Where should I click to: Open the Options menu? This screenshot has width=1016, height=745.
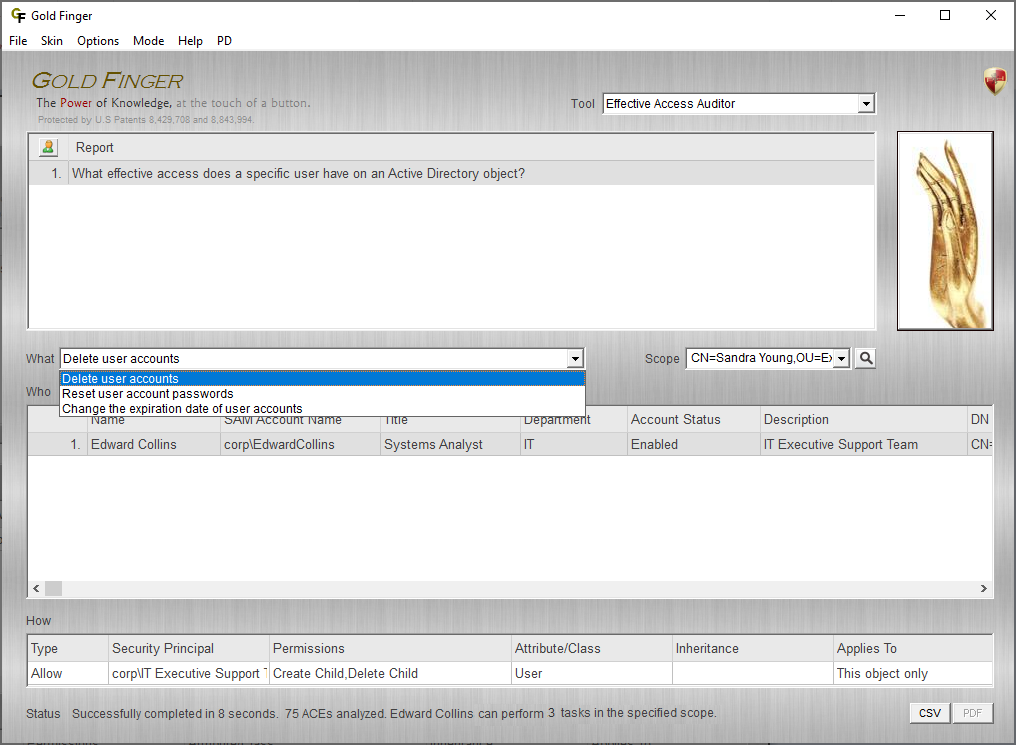coord(98,41)
